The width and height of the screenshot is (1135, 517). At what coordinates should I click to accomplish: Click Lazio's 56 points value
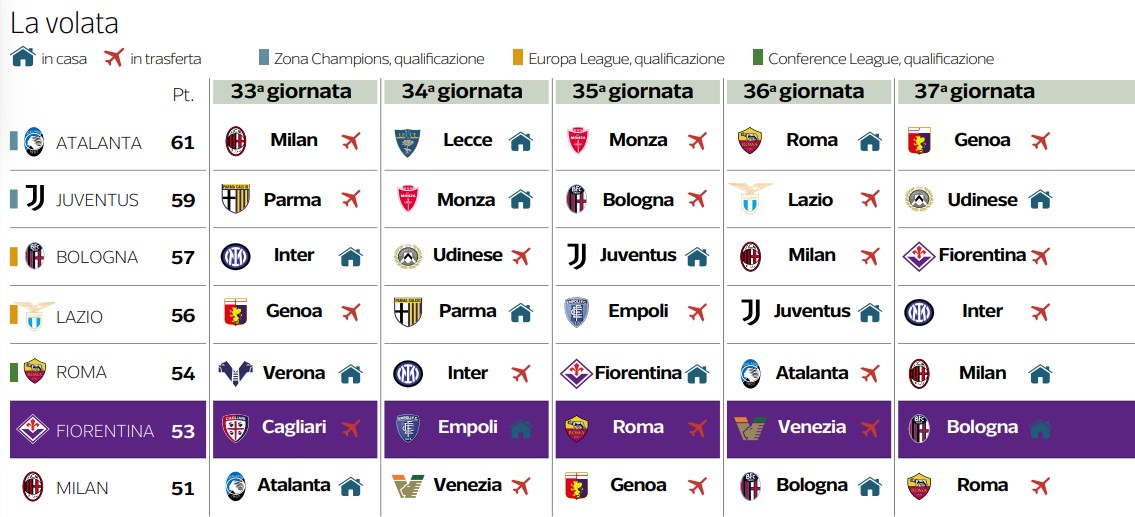pos(183,315)
